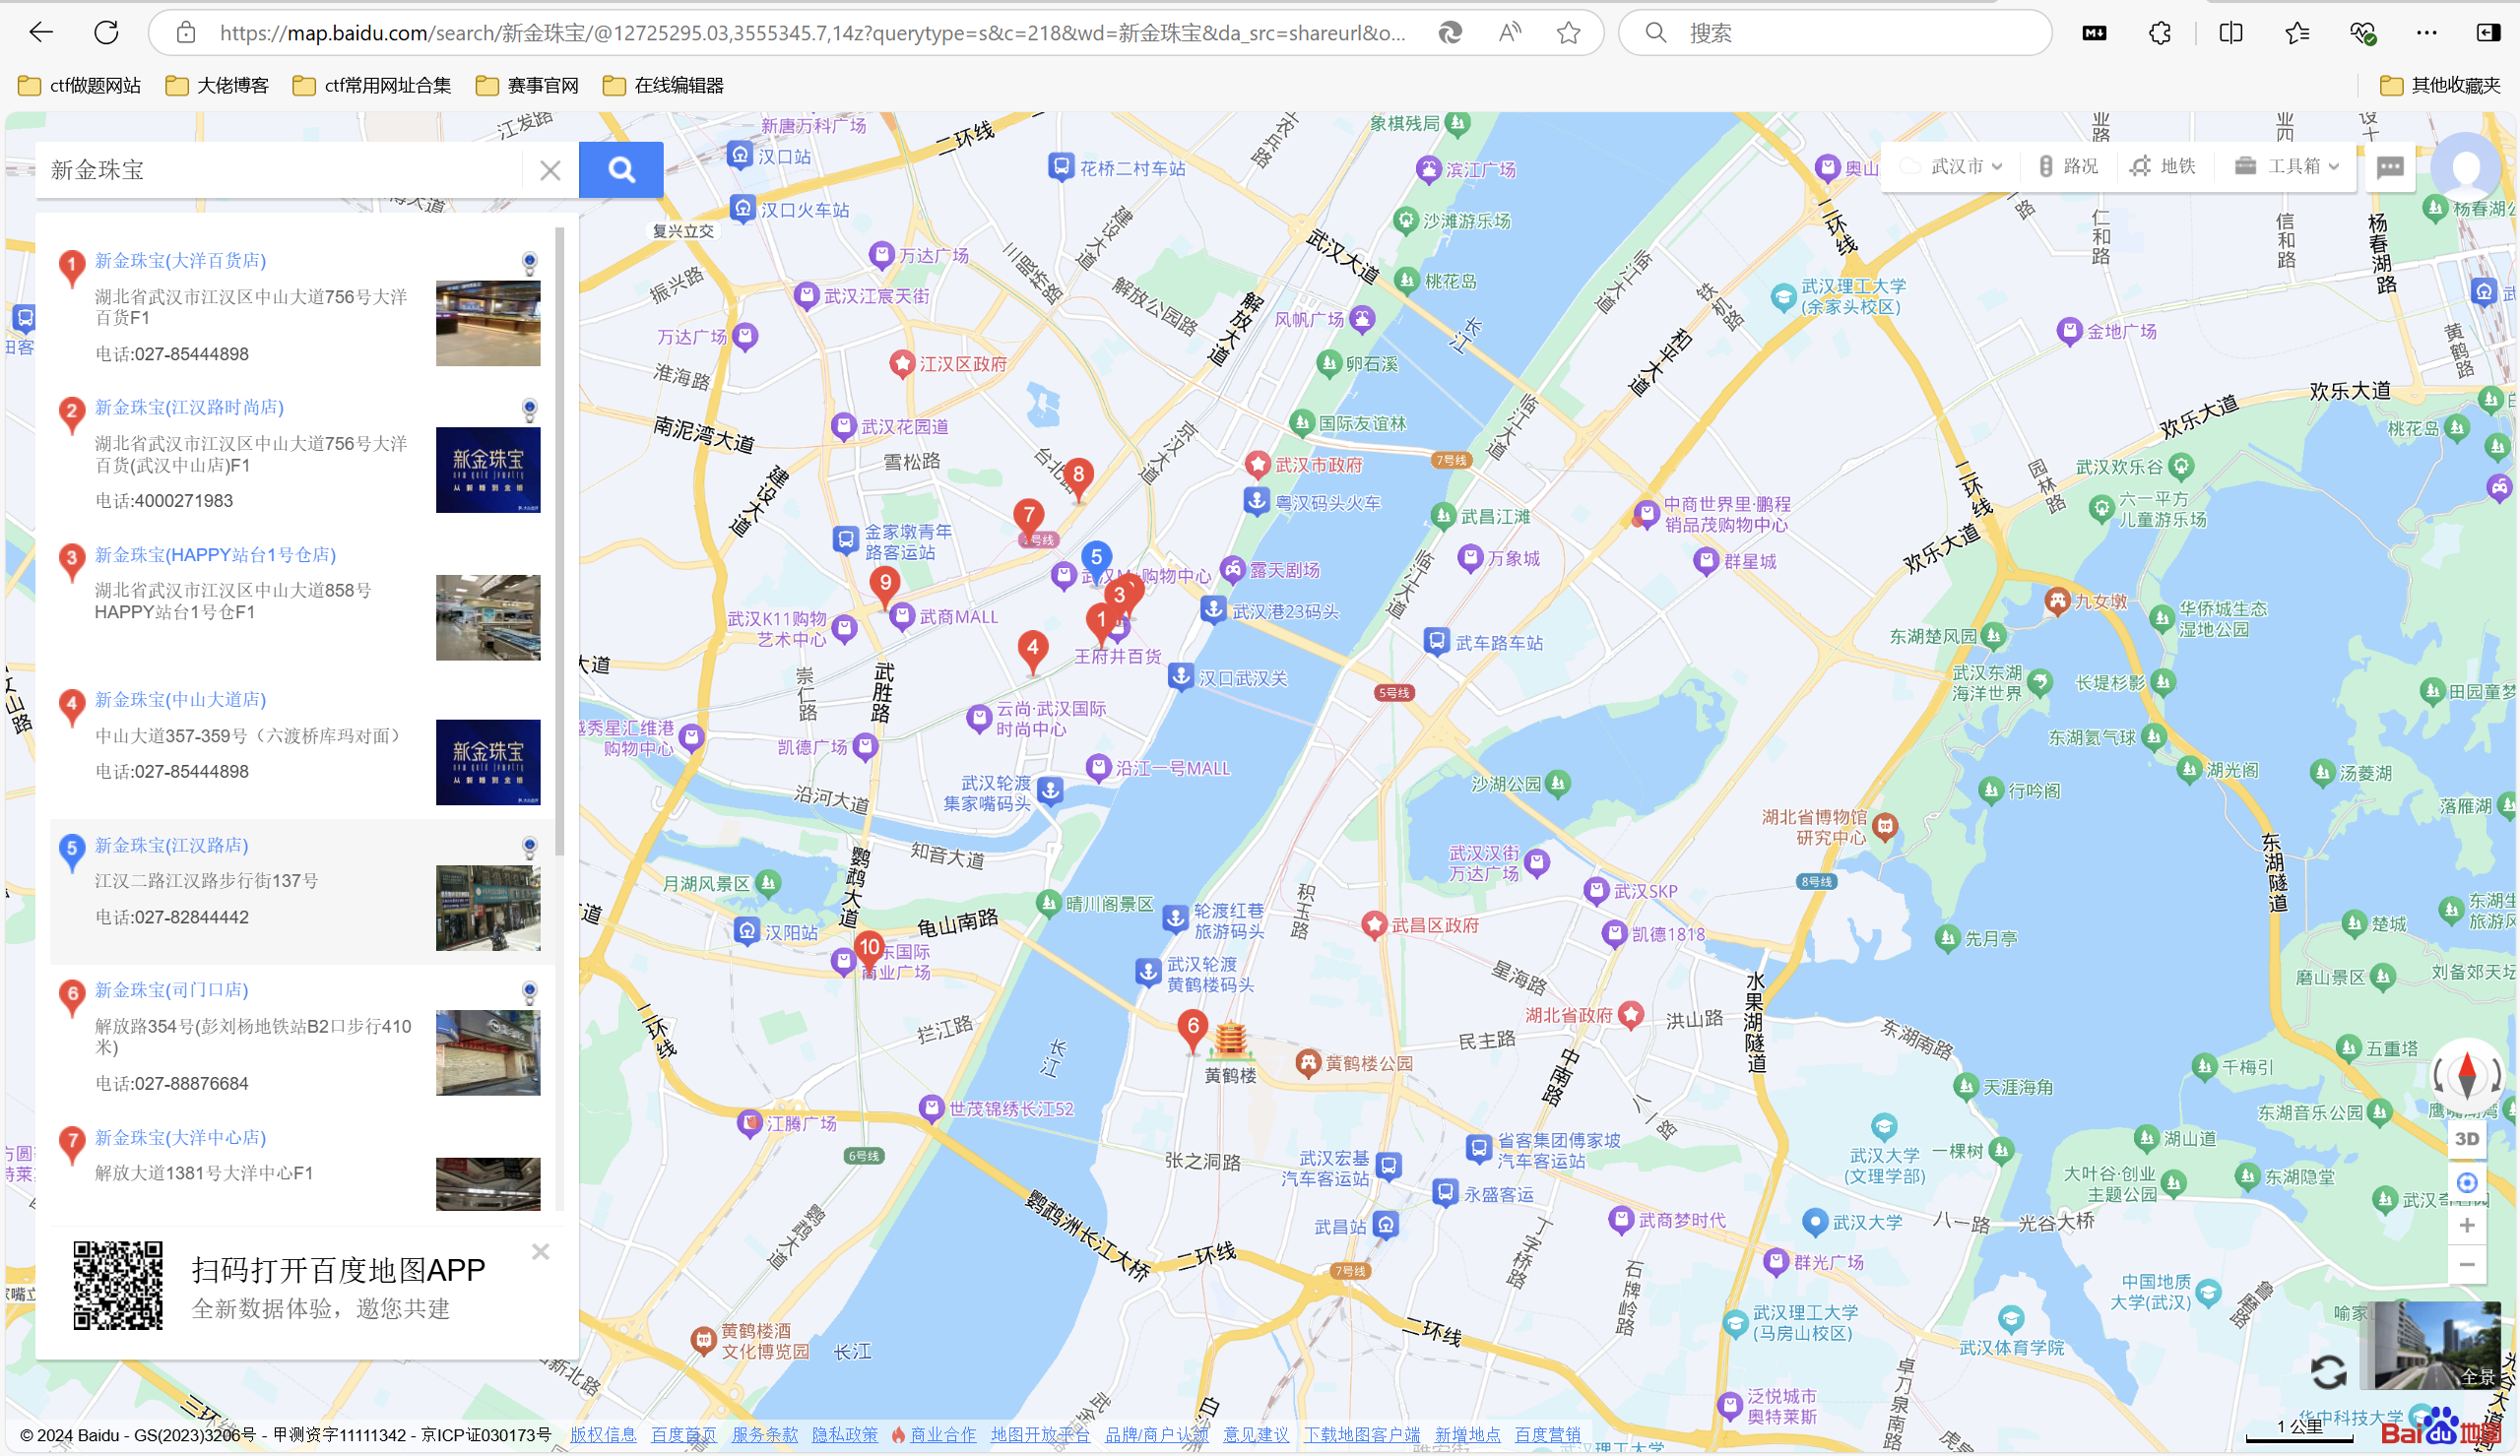Click the compass north indicator

coord(2467,1075)
